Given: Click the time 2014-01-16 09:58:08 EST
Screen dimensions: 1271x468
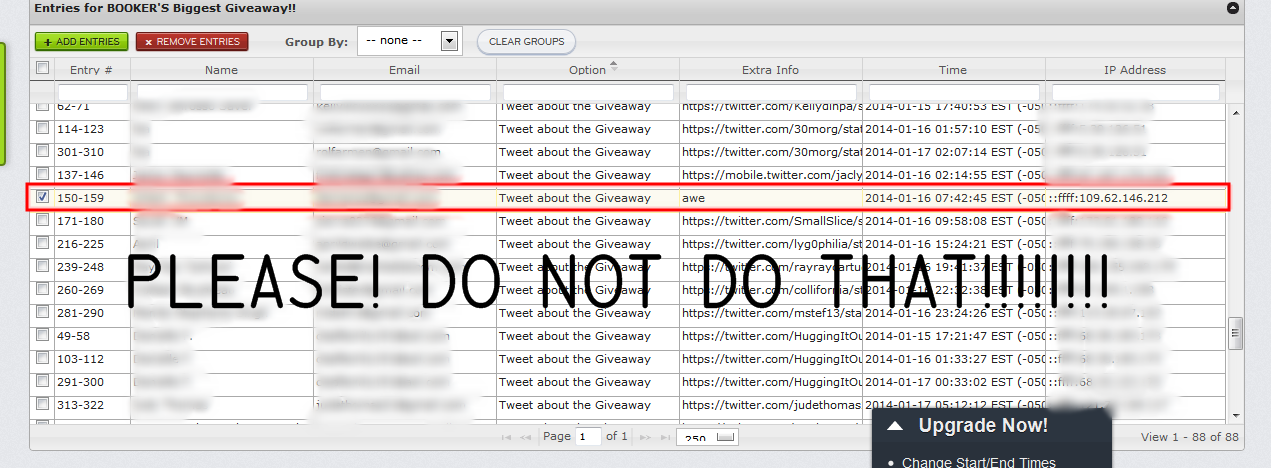Looking at the screenshot, I should [x=954, y=220].
